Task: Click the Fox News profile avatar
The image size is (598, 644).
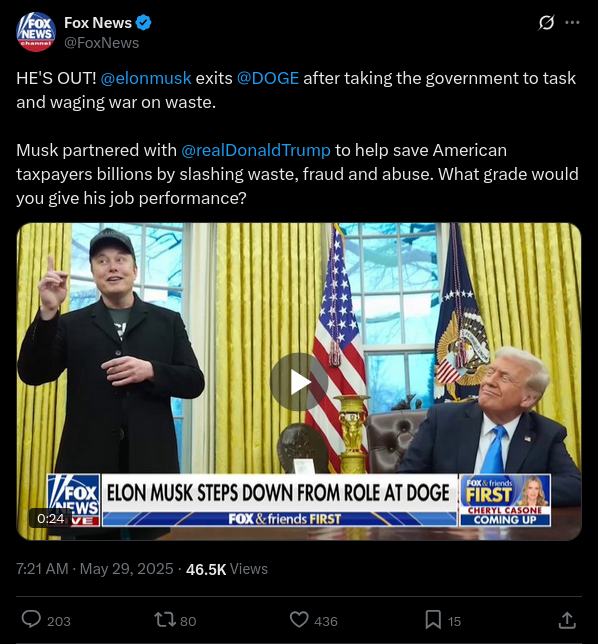Action: tap(36, 32)
